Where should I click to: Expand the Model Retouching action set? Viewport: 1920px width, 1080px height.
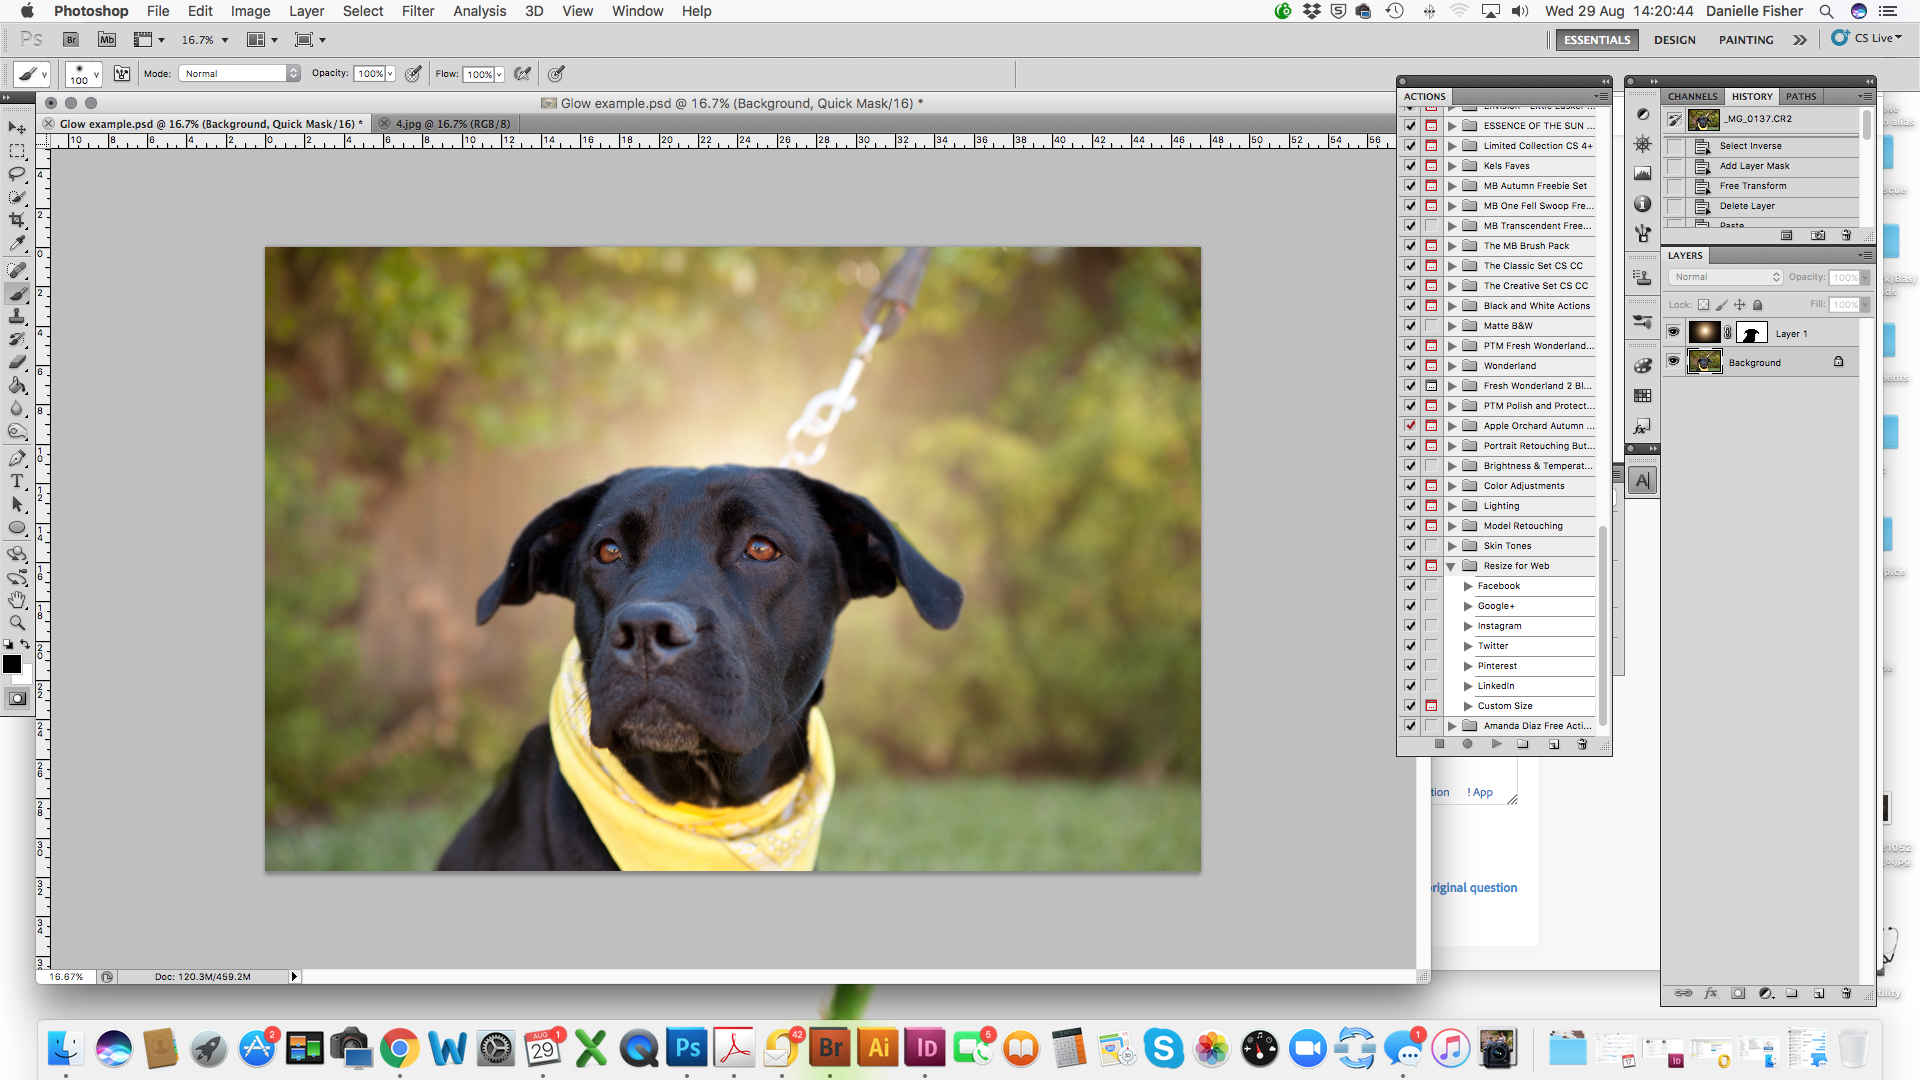[1452, 526]
